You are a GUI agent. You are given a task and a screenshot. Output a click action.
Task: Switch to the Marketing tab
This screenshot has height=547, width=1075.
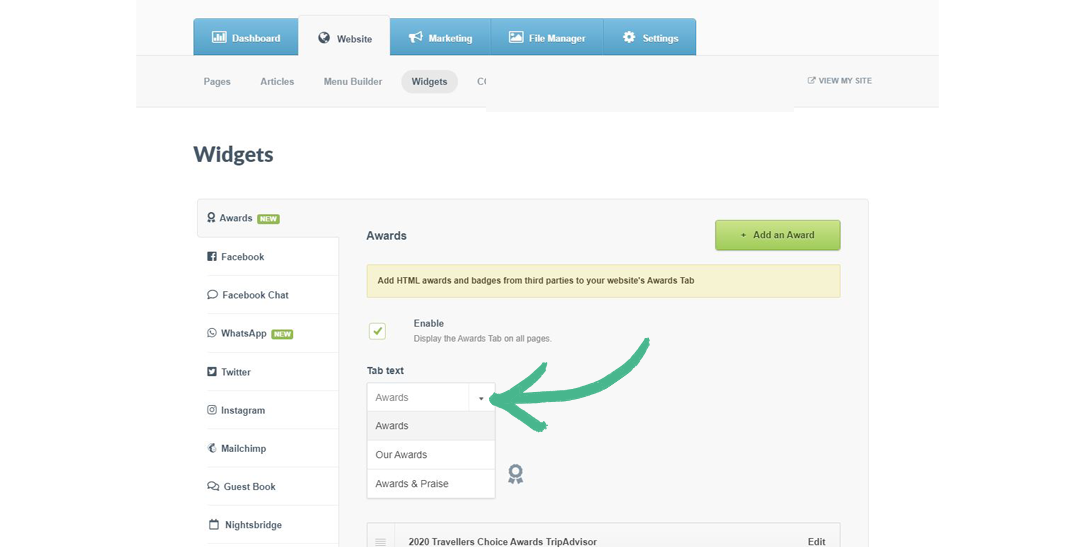pos(440,38)
